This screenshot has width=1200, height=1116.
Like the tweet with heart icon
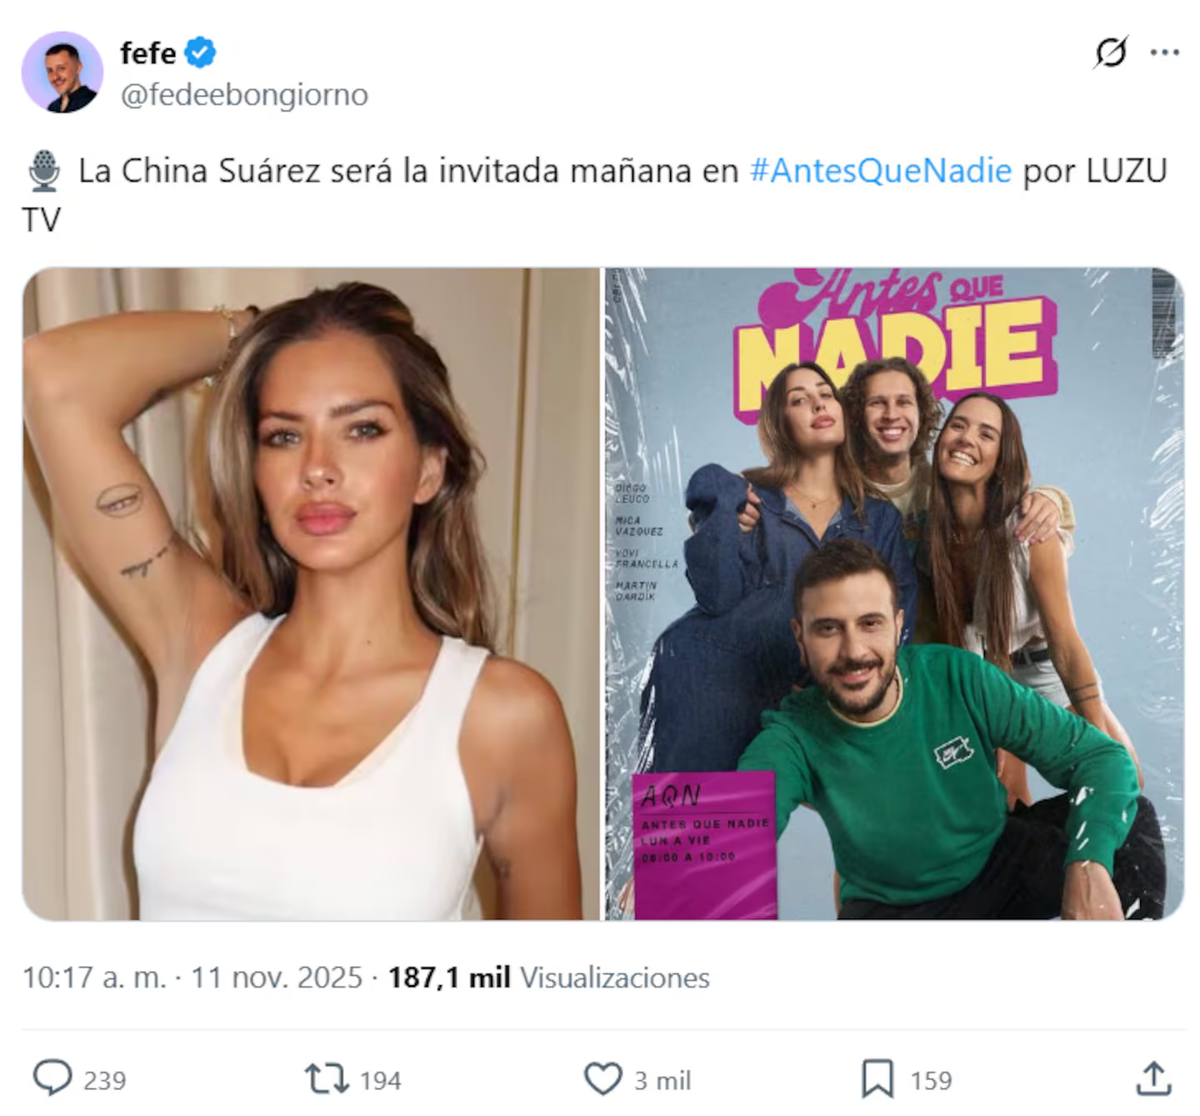602,1079
